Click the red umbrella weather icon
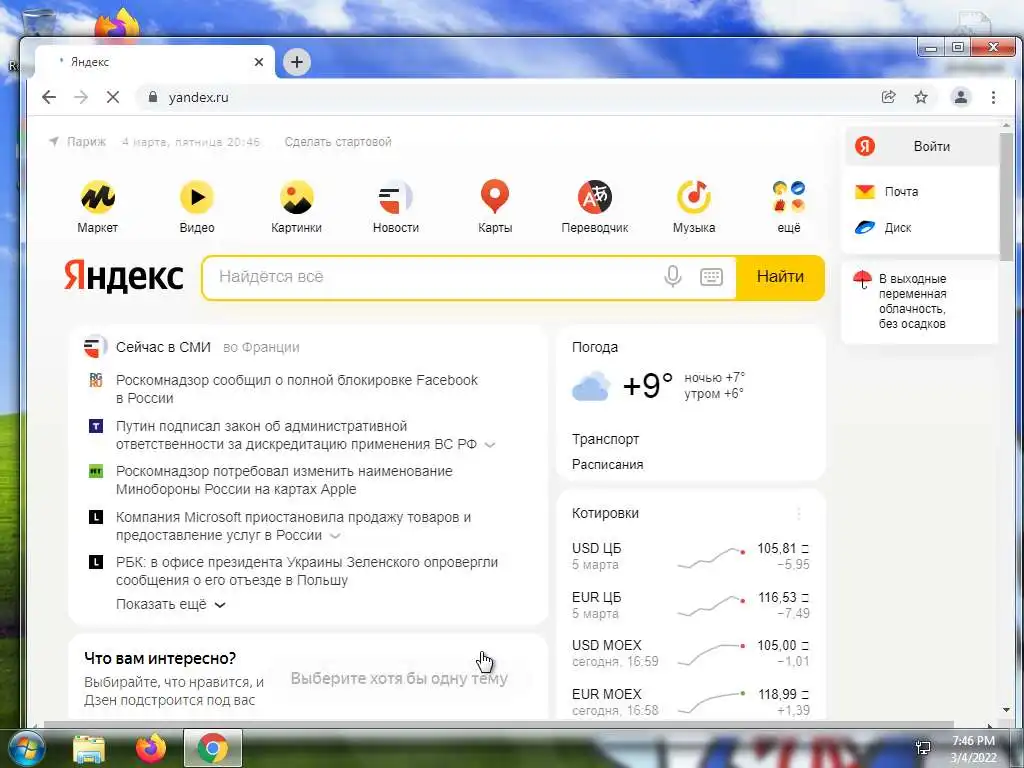This screenshot has width=1024, height=768. (x=862, y=280)
